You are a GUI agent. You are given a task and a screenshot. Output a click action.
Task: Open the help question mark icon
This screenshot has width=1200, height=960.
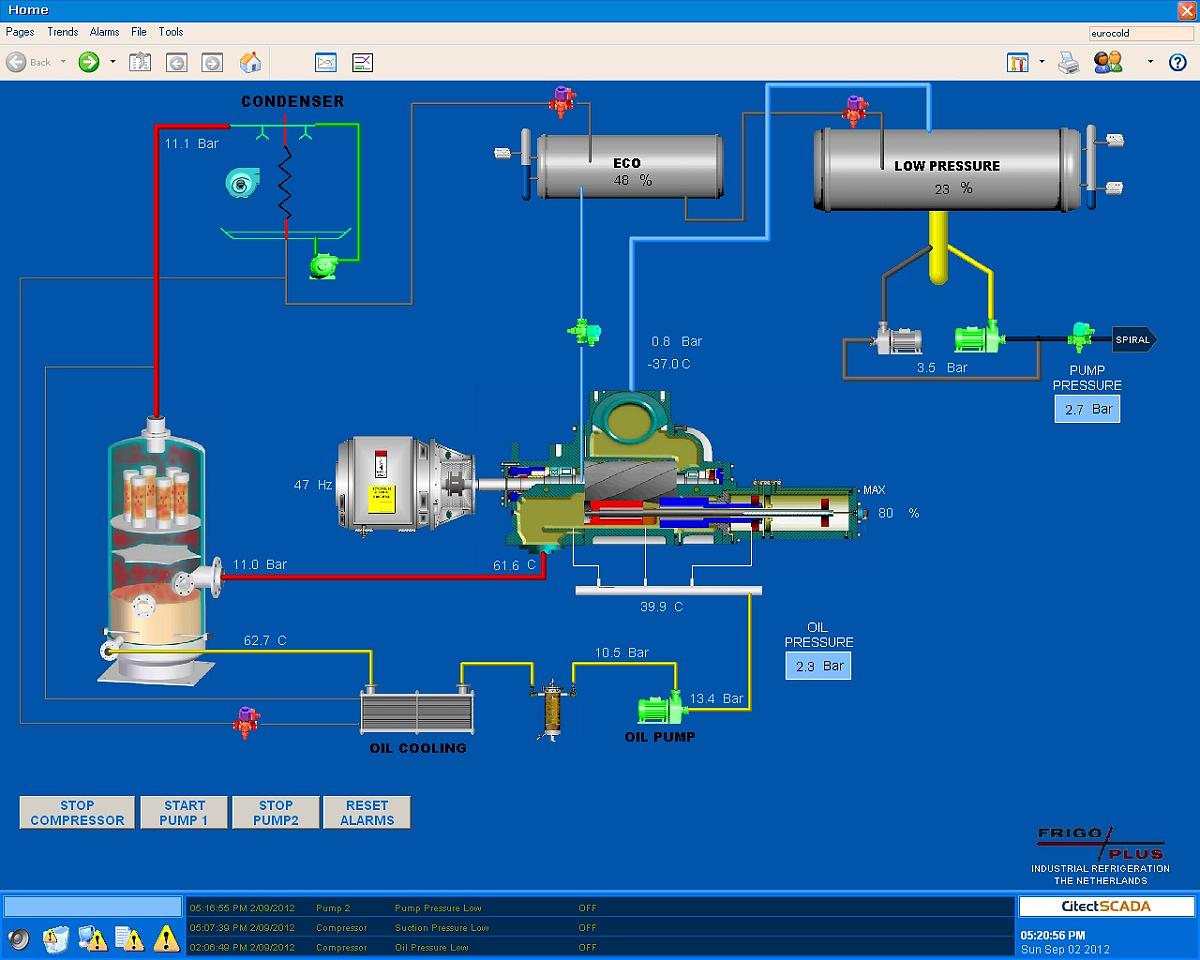click(x=1177, y=62)
